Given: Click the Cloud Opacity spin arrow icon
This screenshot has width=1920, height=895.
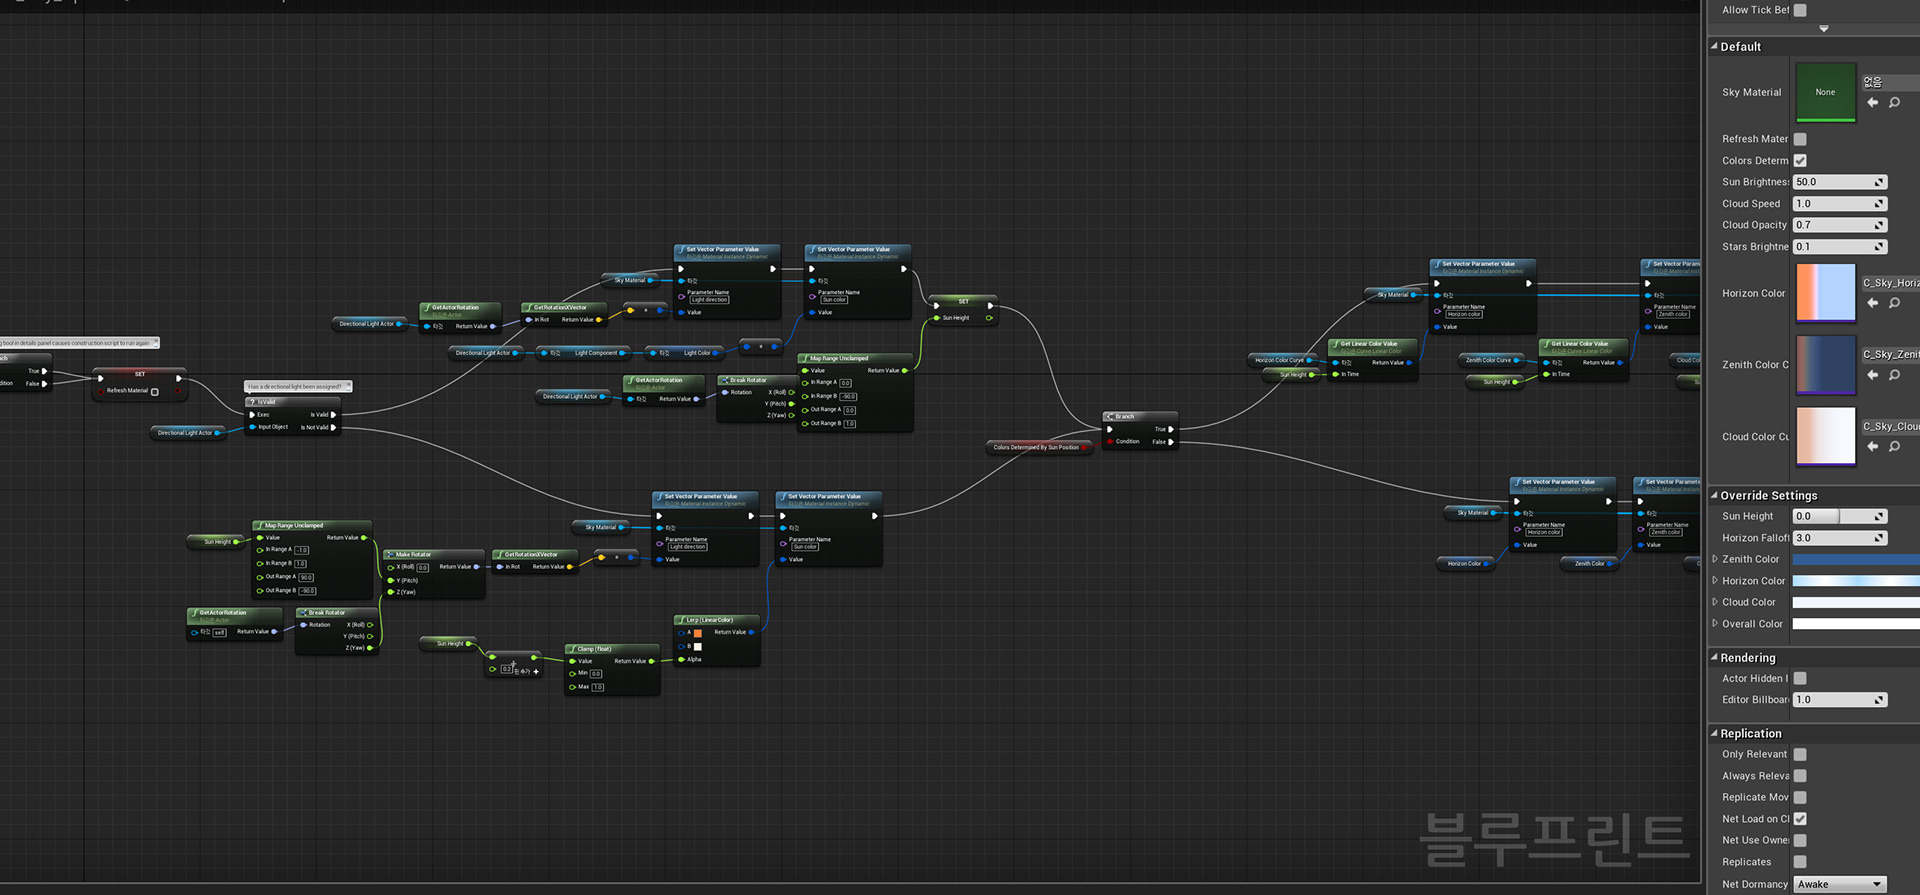Looking at the screenshot, I should point(1880,225).
